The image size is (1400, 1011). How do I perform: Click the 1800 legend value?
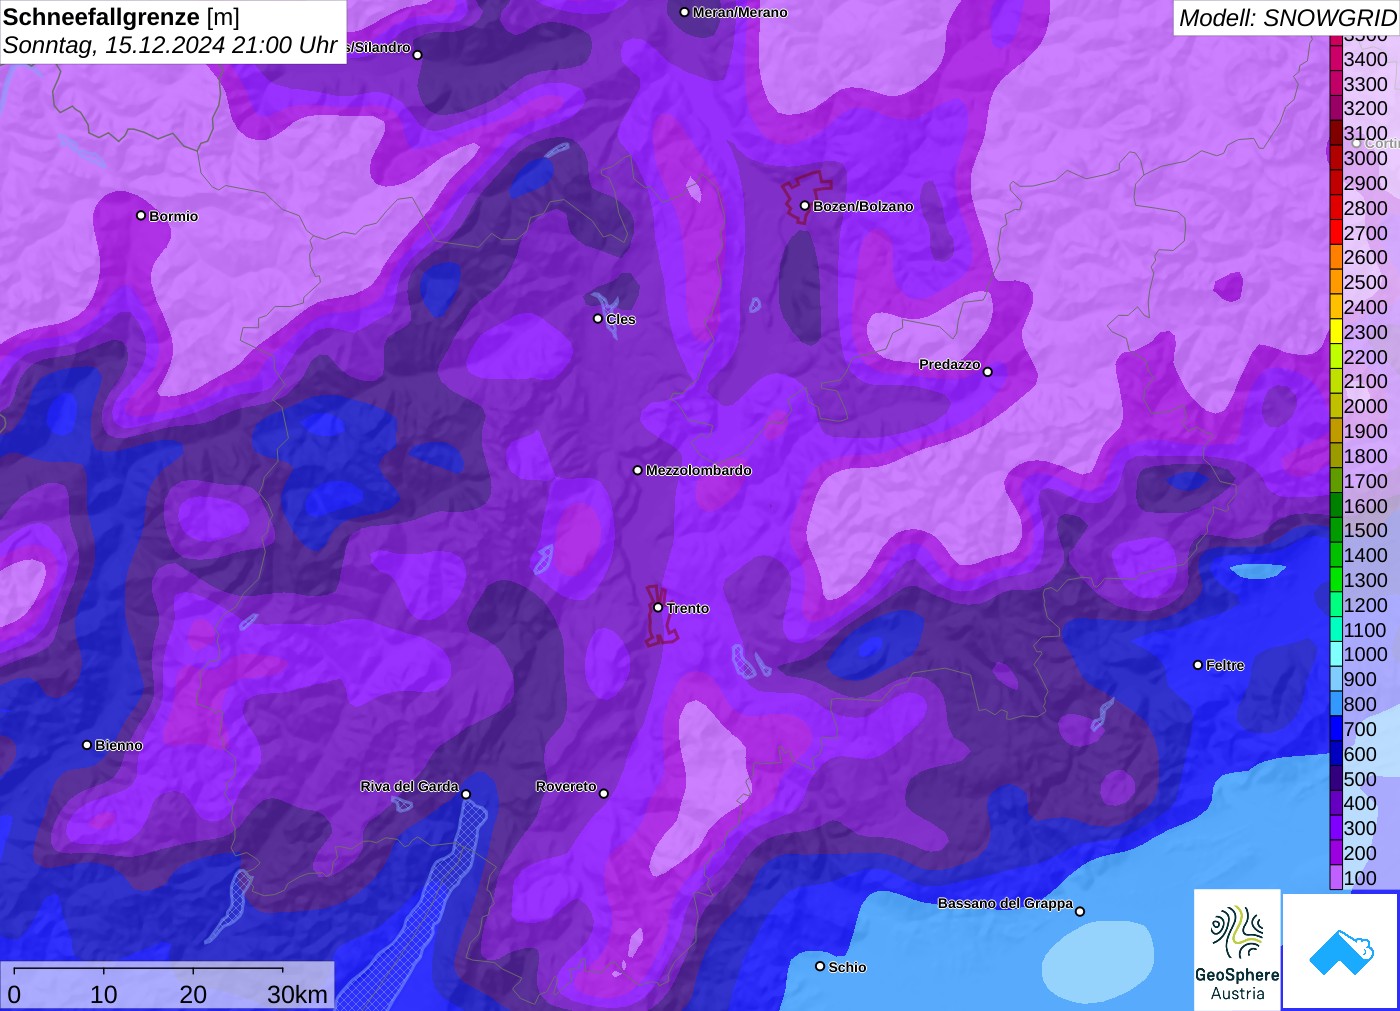[x=1365, y=456]
